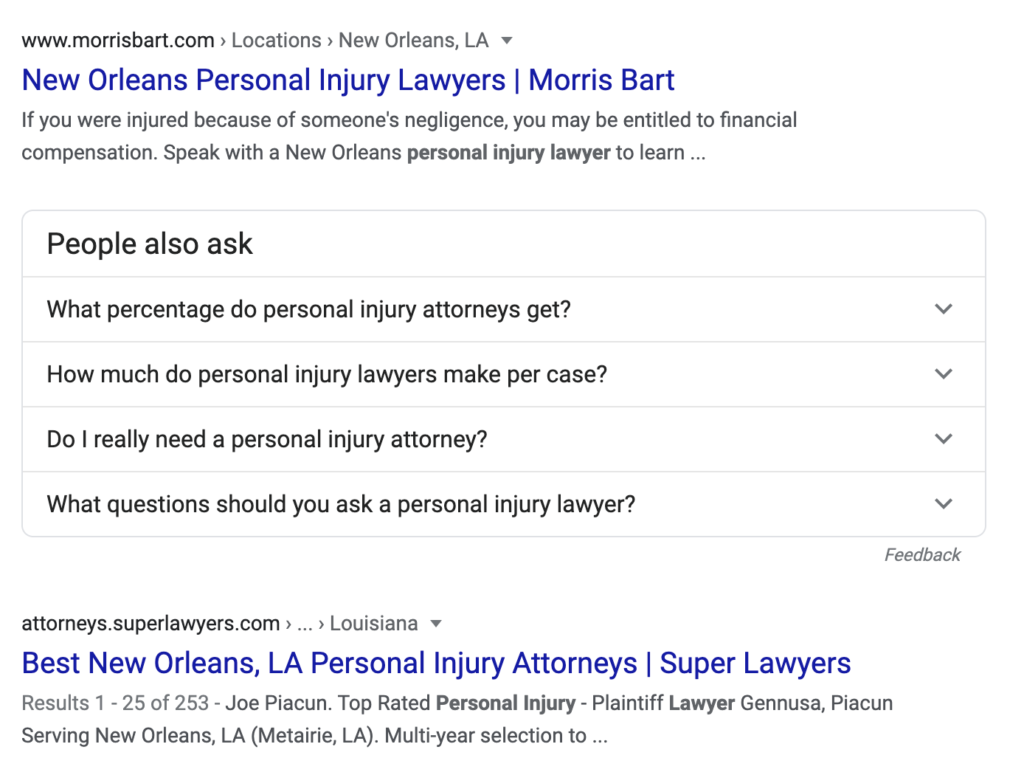Select 'Do I really need a personal injury attorney?' text
The image size is (1024, 775).
pos(267,439)
